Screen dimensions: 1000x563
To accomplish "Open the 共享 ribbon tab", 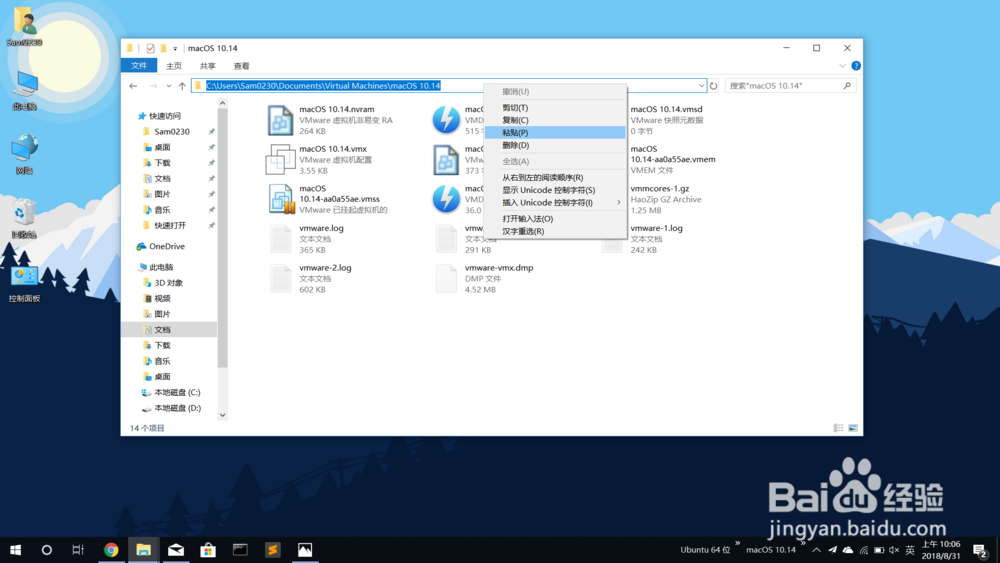I will 207,66.
